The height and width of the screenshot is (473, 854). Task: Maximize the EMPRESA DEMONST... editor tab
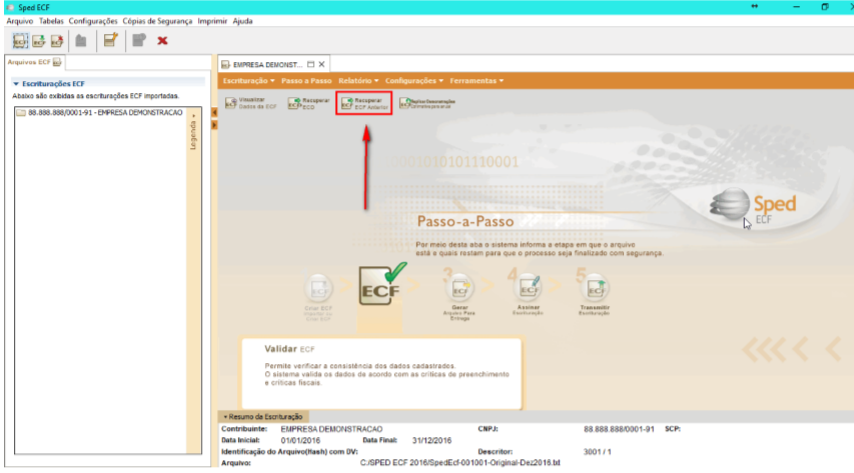[x=310, y=64]
